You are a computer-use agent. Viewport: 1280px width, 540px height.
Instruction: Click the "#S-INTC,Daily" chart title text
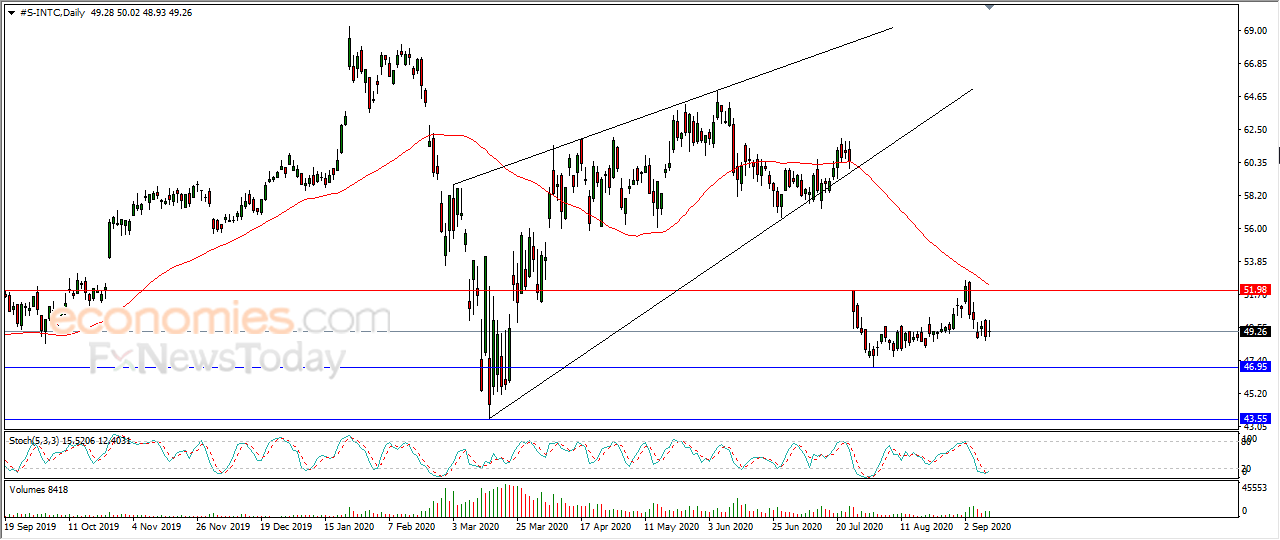[x=53, y=11]
